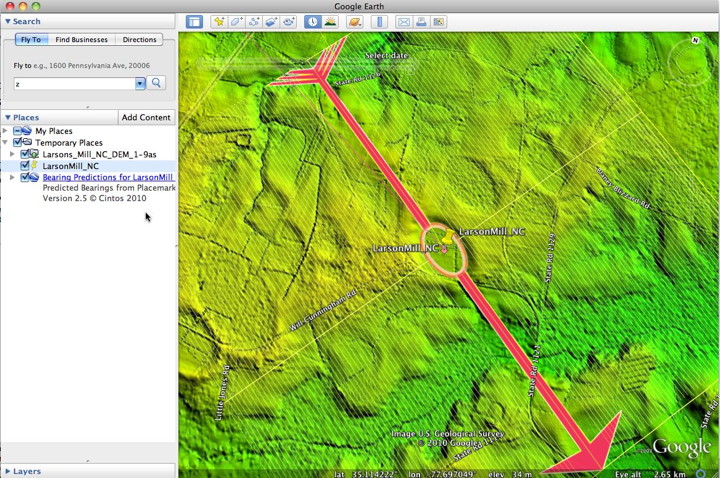This screenshot has height=478, width=720.
Task: Toggle the sidebar panel button
Action: [194, 21]
